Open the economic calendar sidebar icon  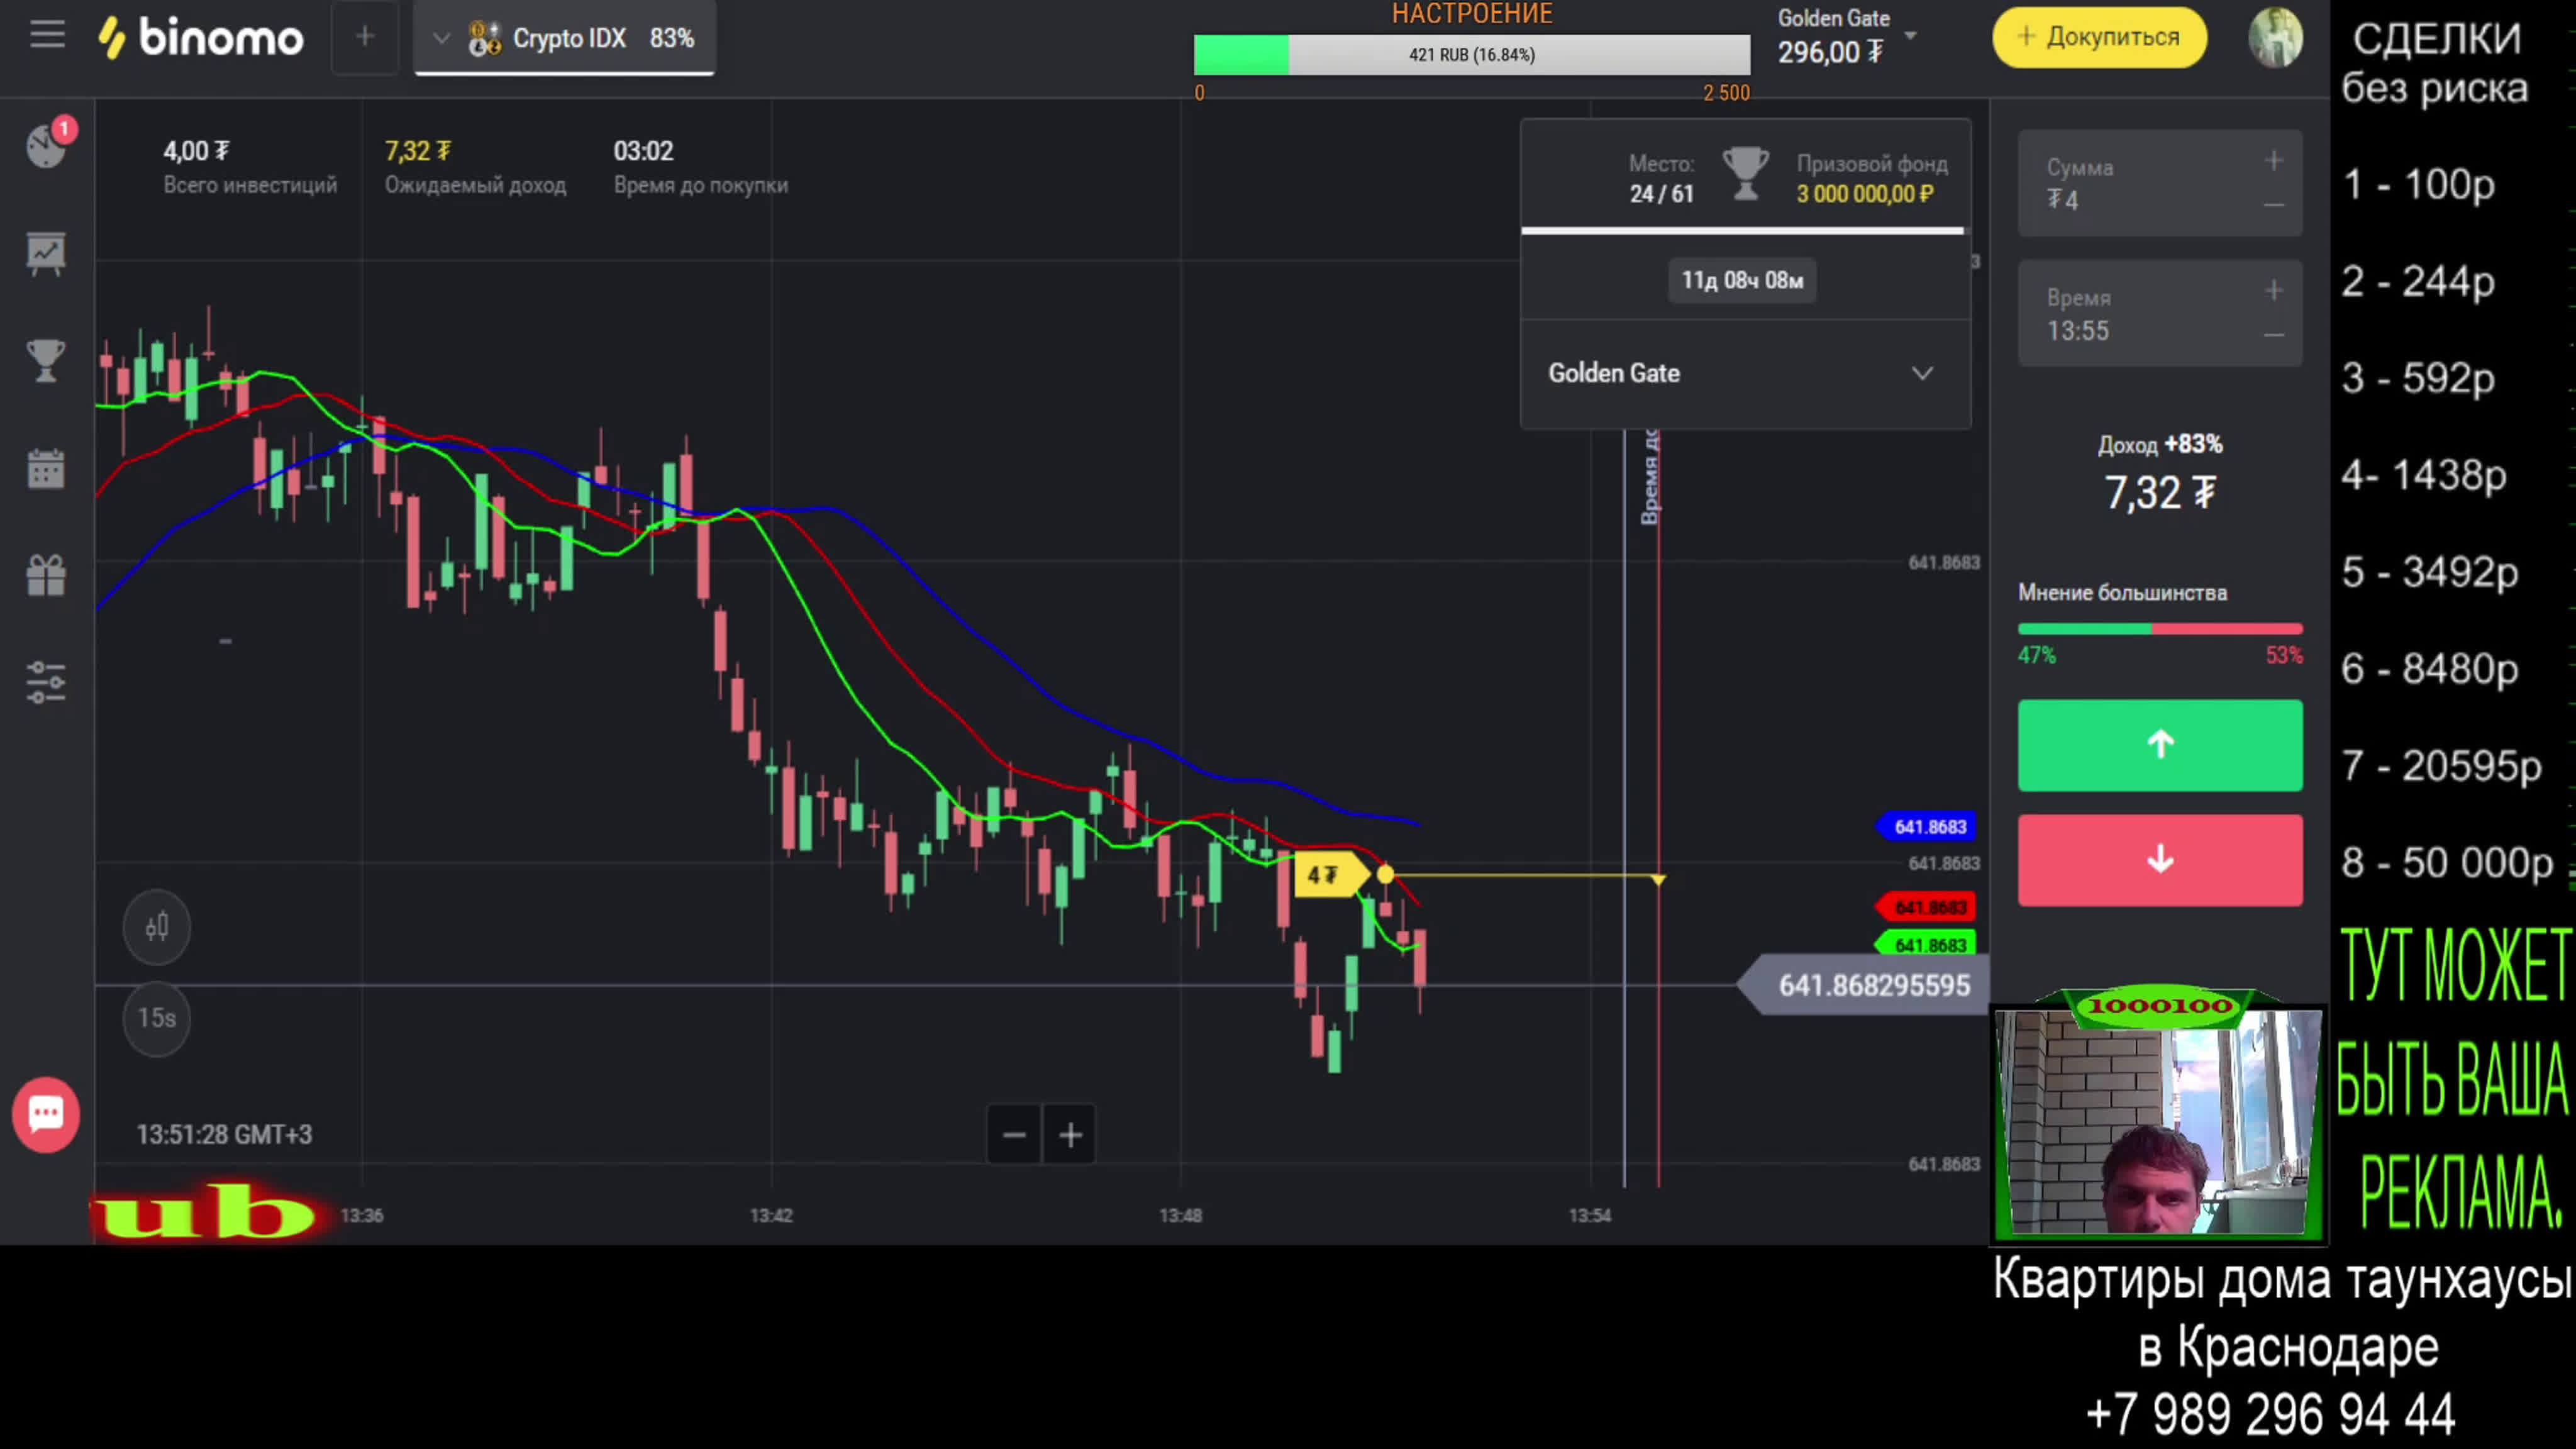pos(46,469)
